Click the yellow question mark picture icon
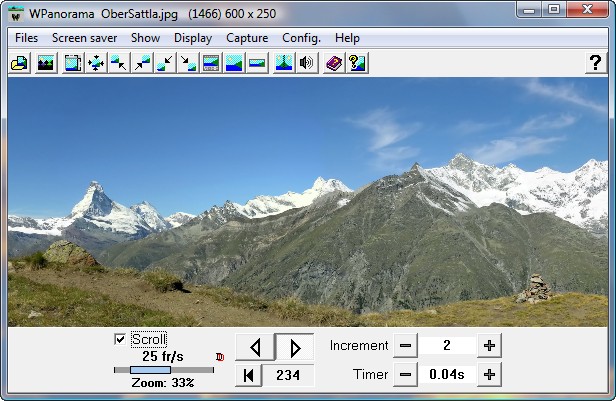The image size is (616, 401). click(357, 63)
